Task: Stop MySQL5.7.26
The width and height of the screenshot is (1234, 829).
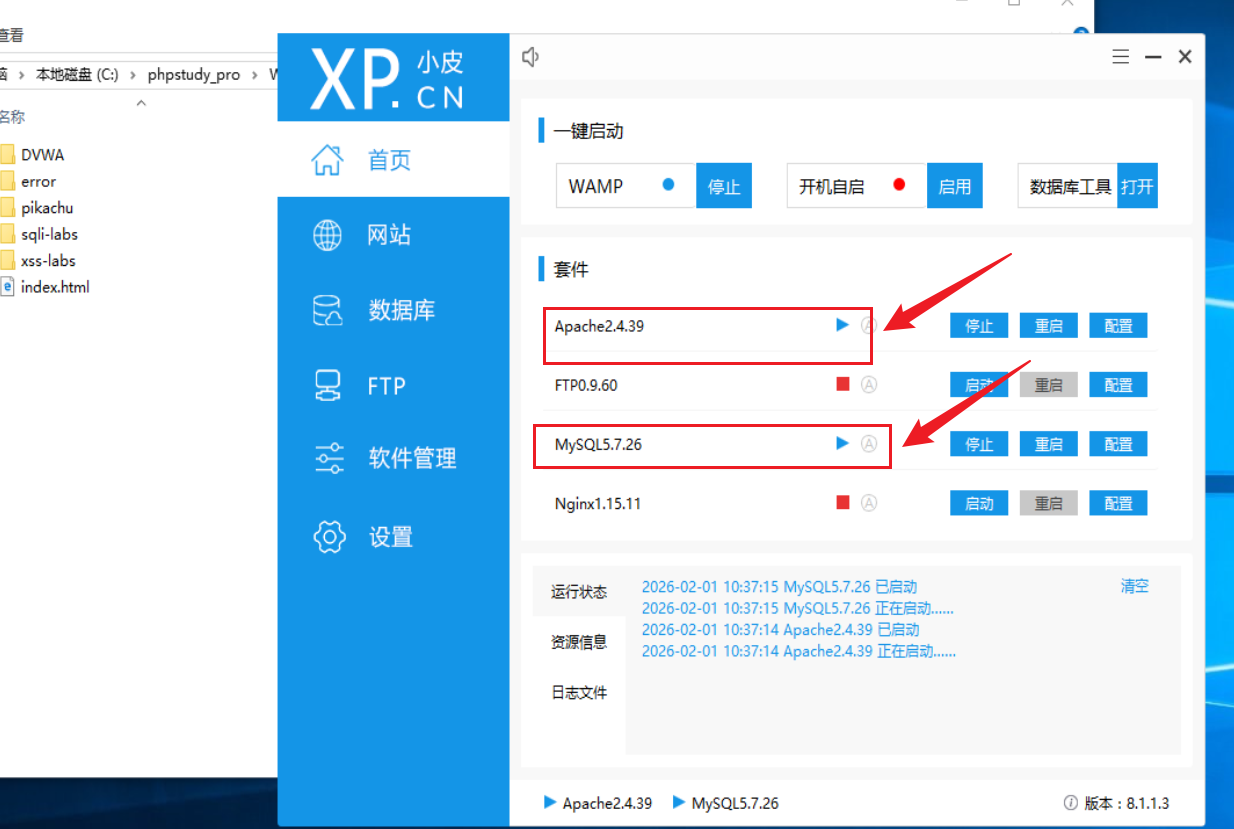Action: [x=979, y=443]
